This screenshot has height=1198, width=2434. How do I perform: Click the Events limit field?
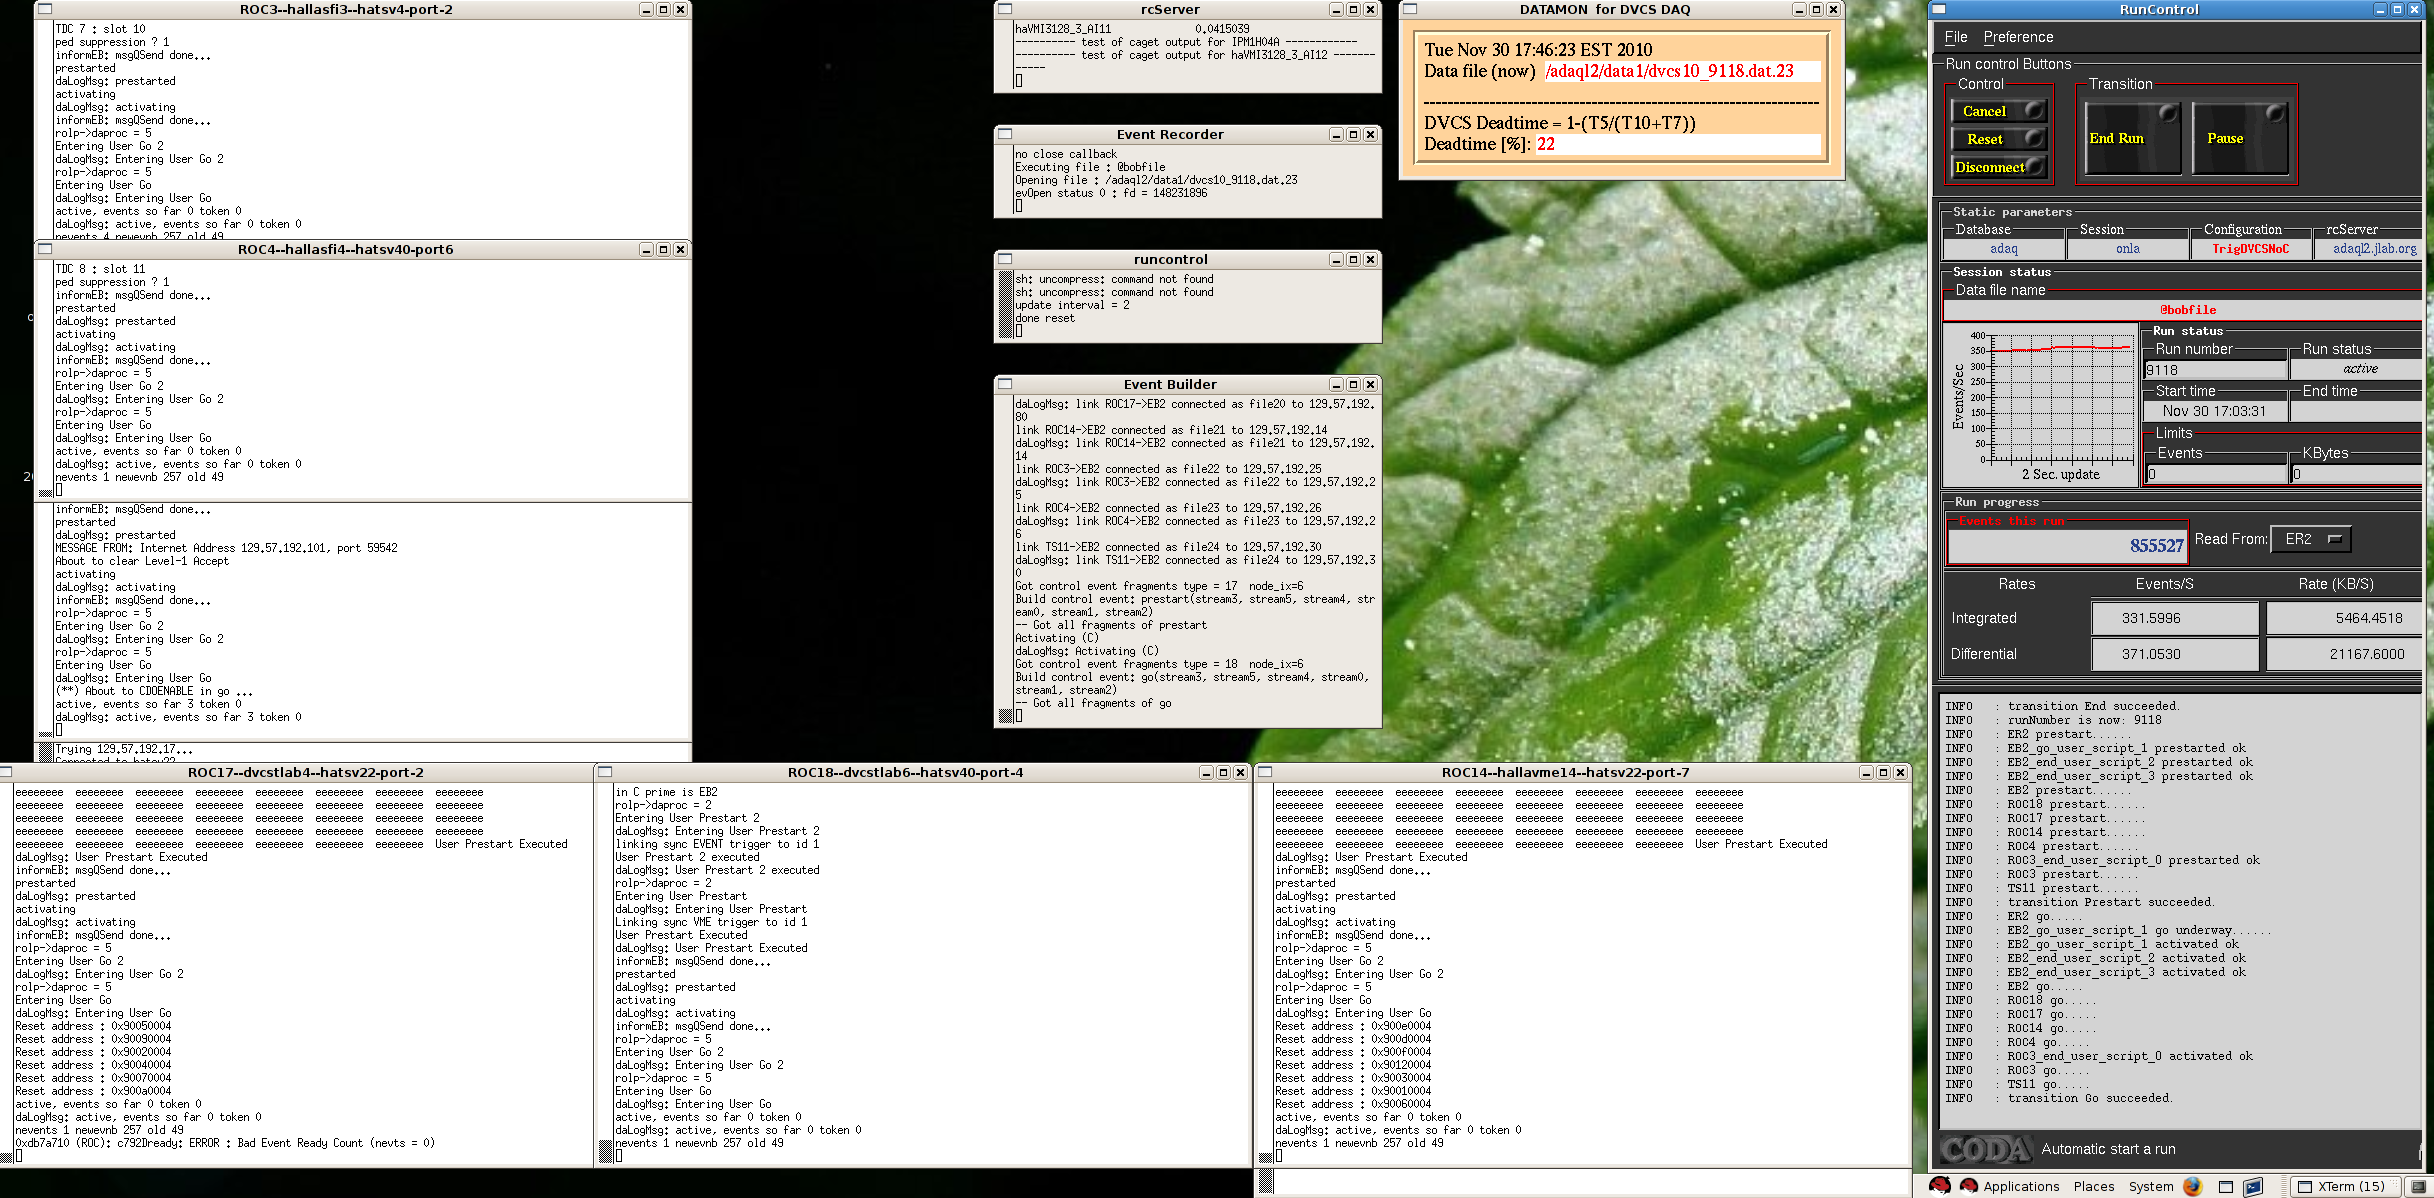(2215, 474)
